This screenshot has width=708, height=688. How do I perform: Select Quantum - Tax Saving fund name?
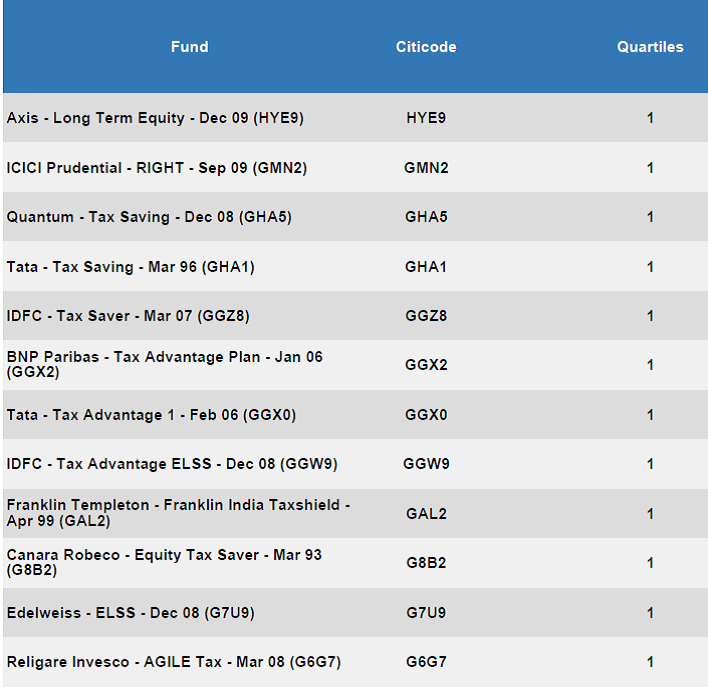point(149,217)
